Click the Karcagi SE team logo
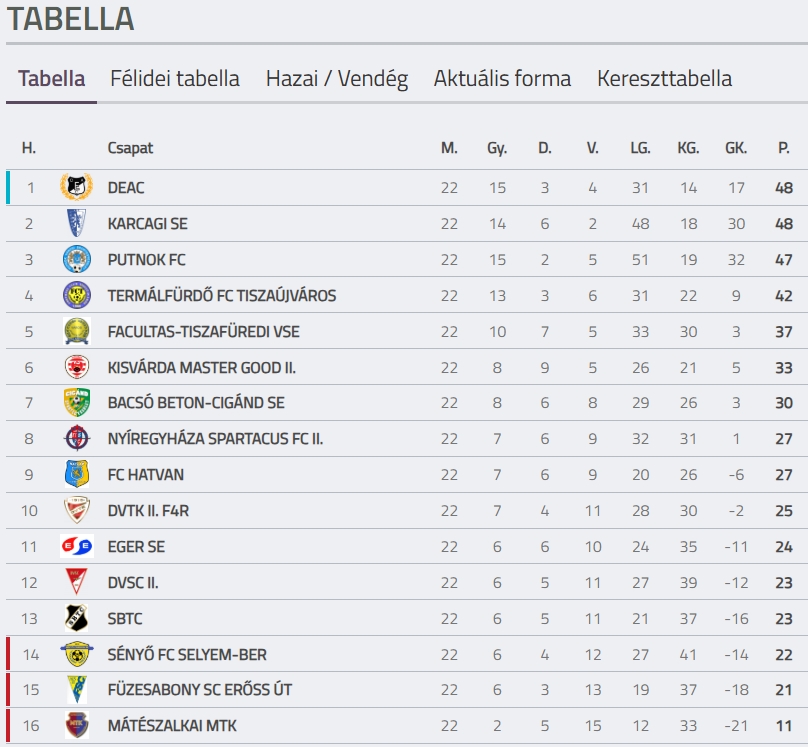This screenshot has height=747, width=808. pyautogui.click(x=76, y=223)
